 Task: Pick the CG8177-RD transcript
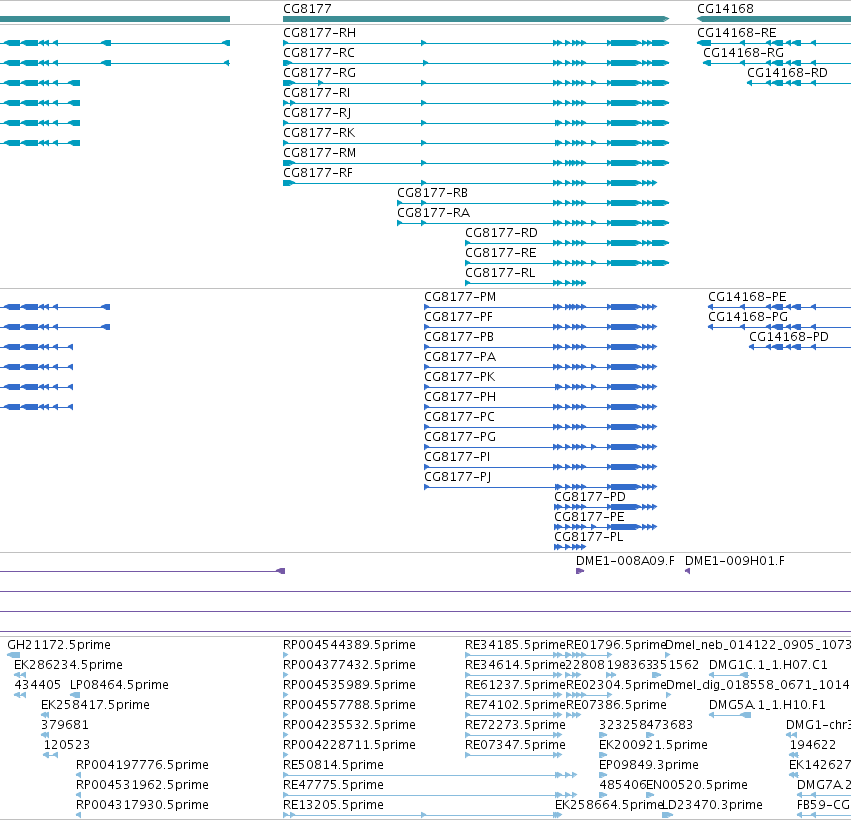coord(501,233)
